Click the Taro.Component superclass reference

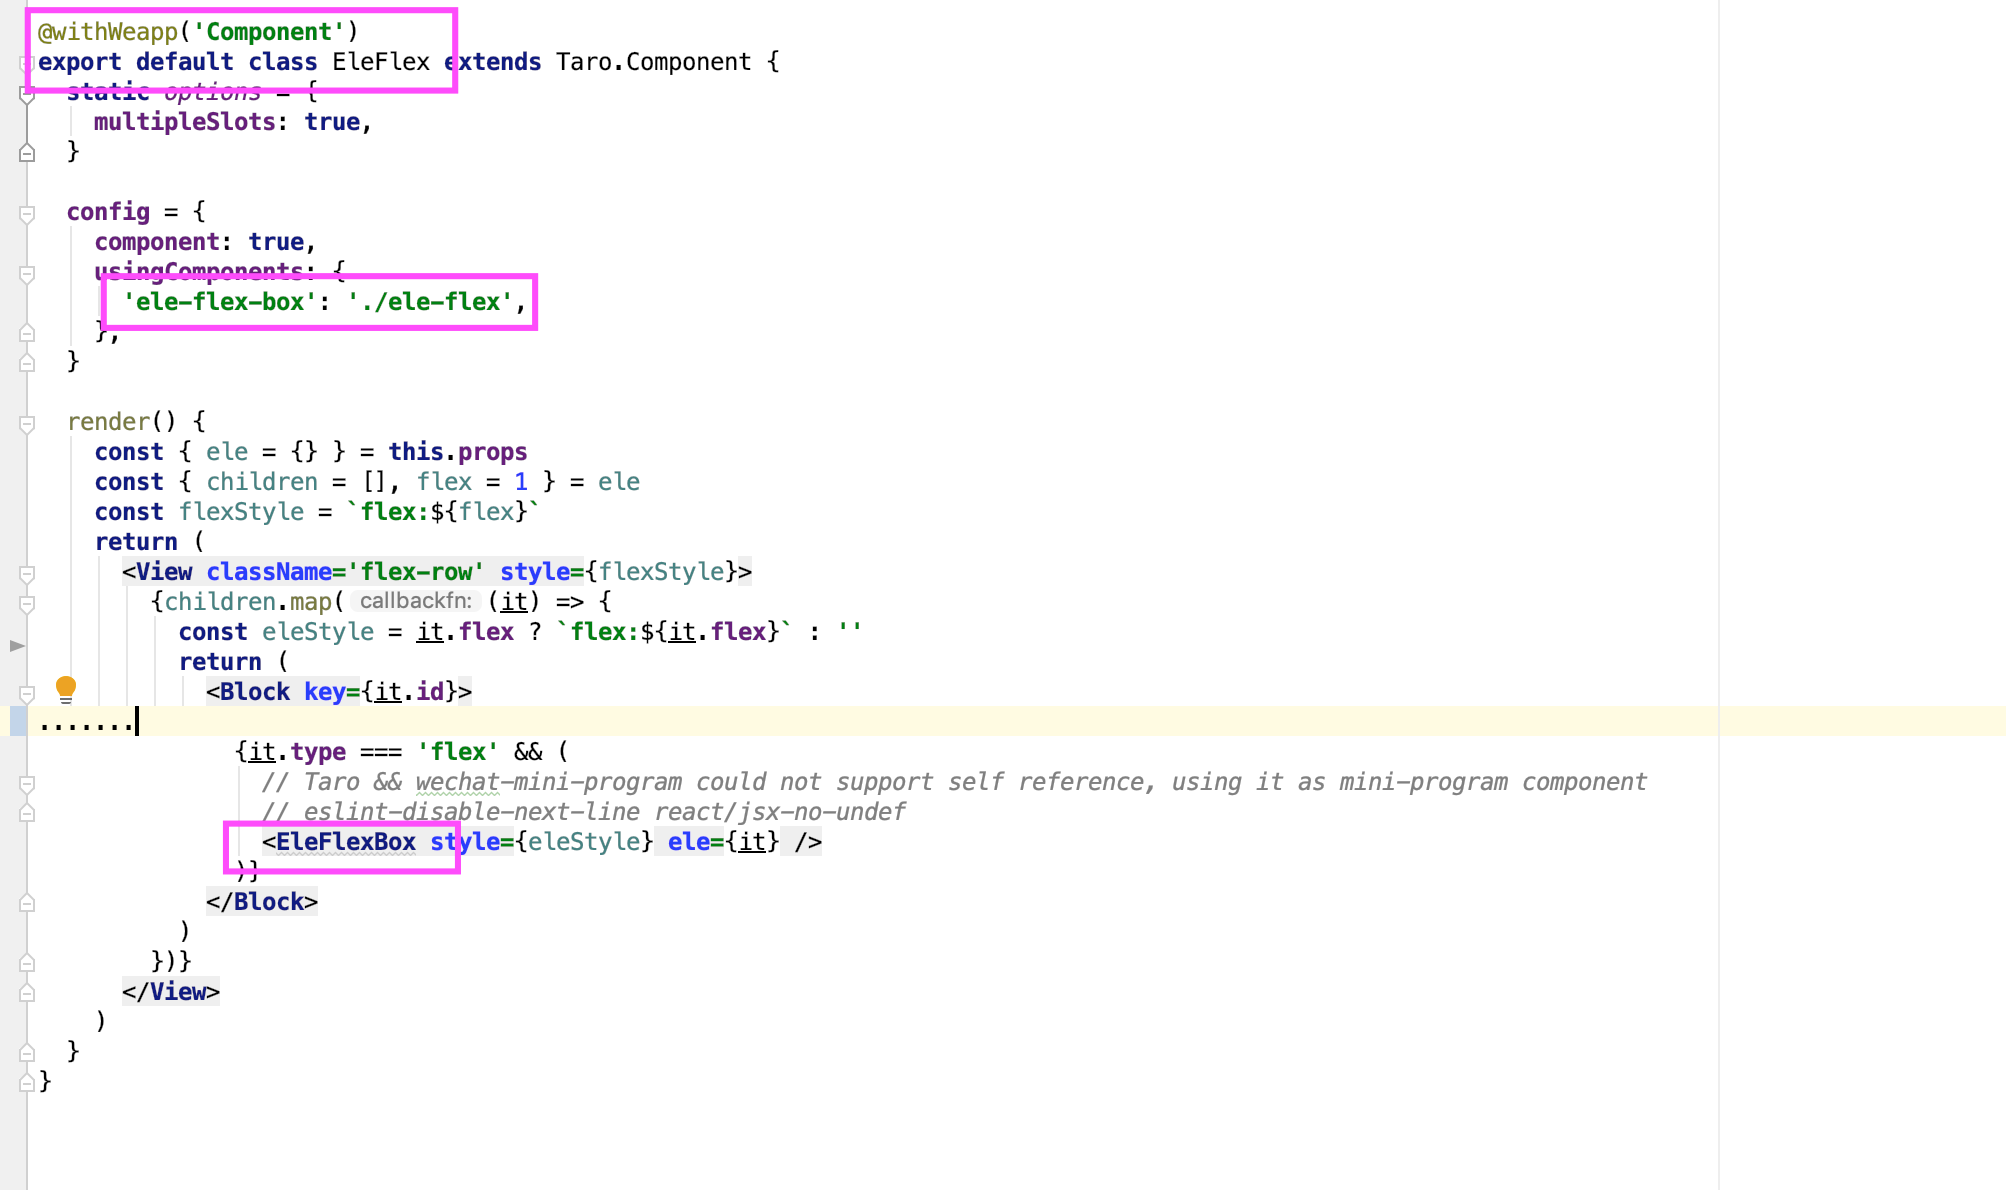click(x=653, y=62)
